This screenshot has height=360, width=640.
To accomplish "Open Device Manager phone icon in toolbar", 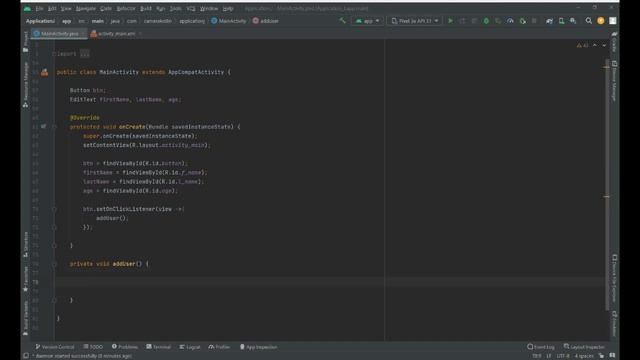I will (561, 21).
